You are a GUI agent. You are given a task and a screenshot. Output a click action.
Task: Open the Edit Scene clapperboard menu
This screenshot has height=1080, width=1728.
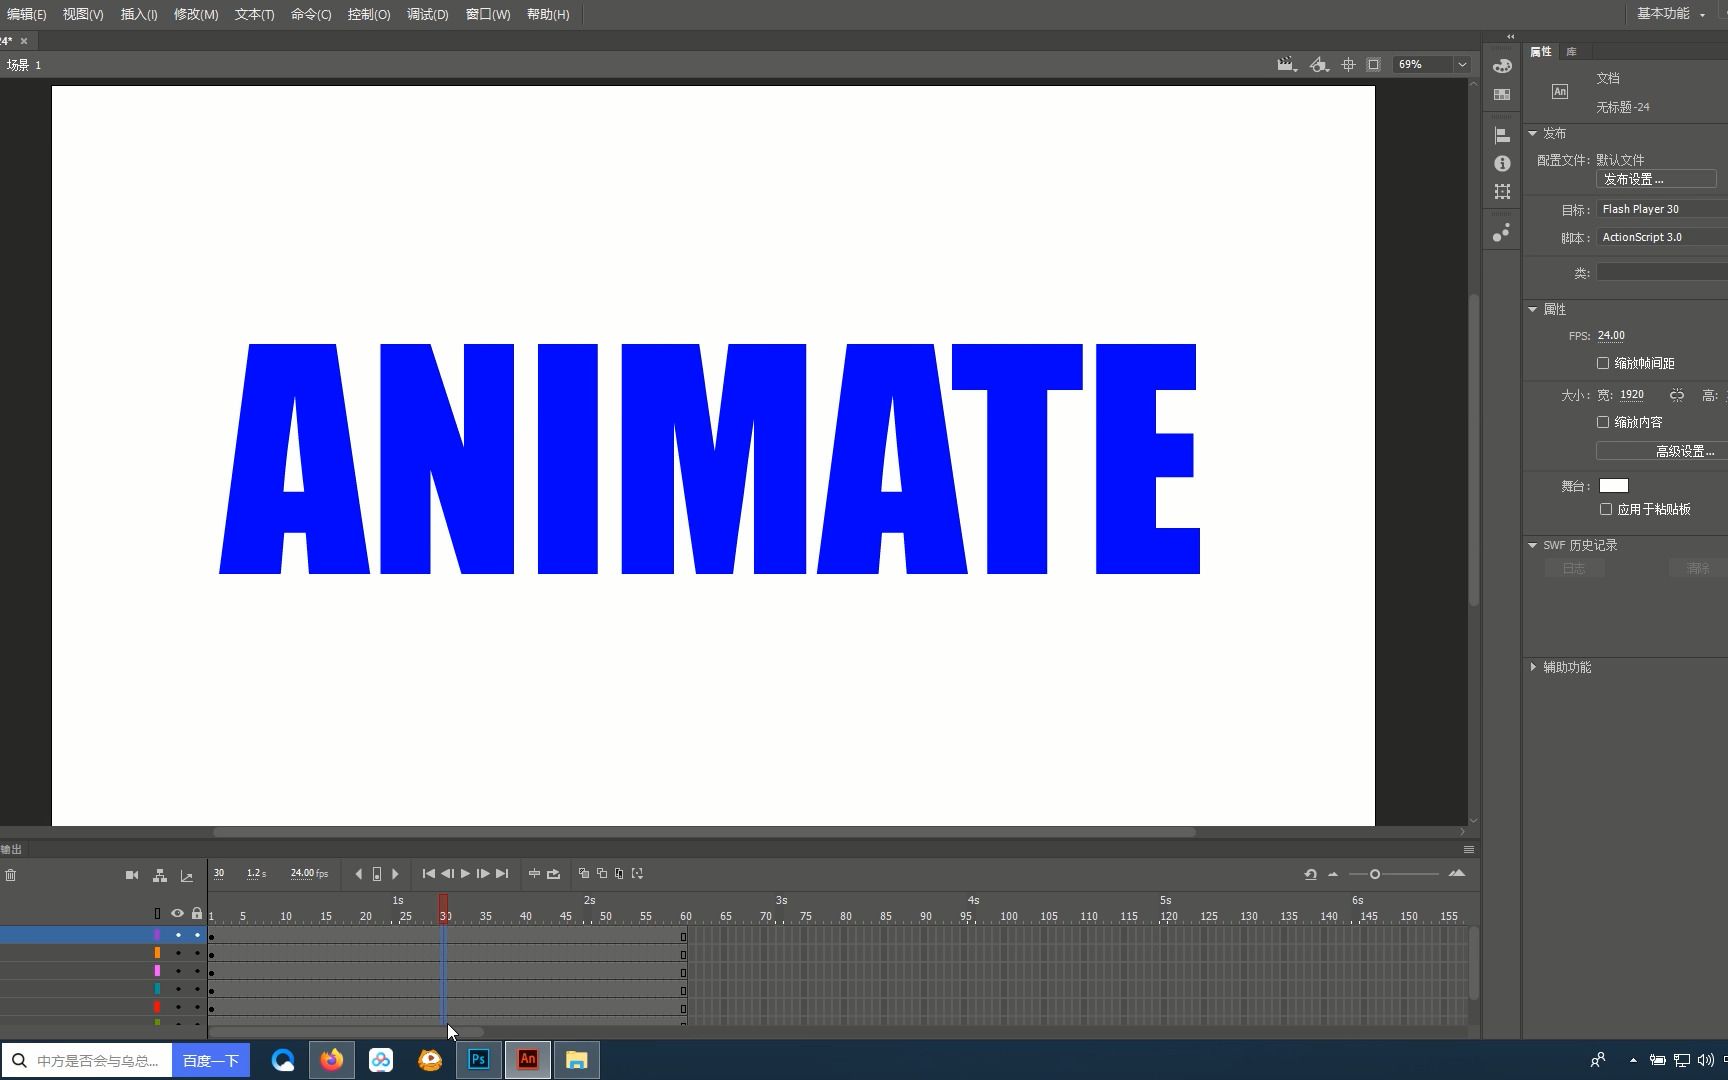(x=1287, y=64)
